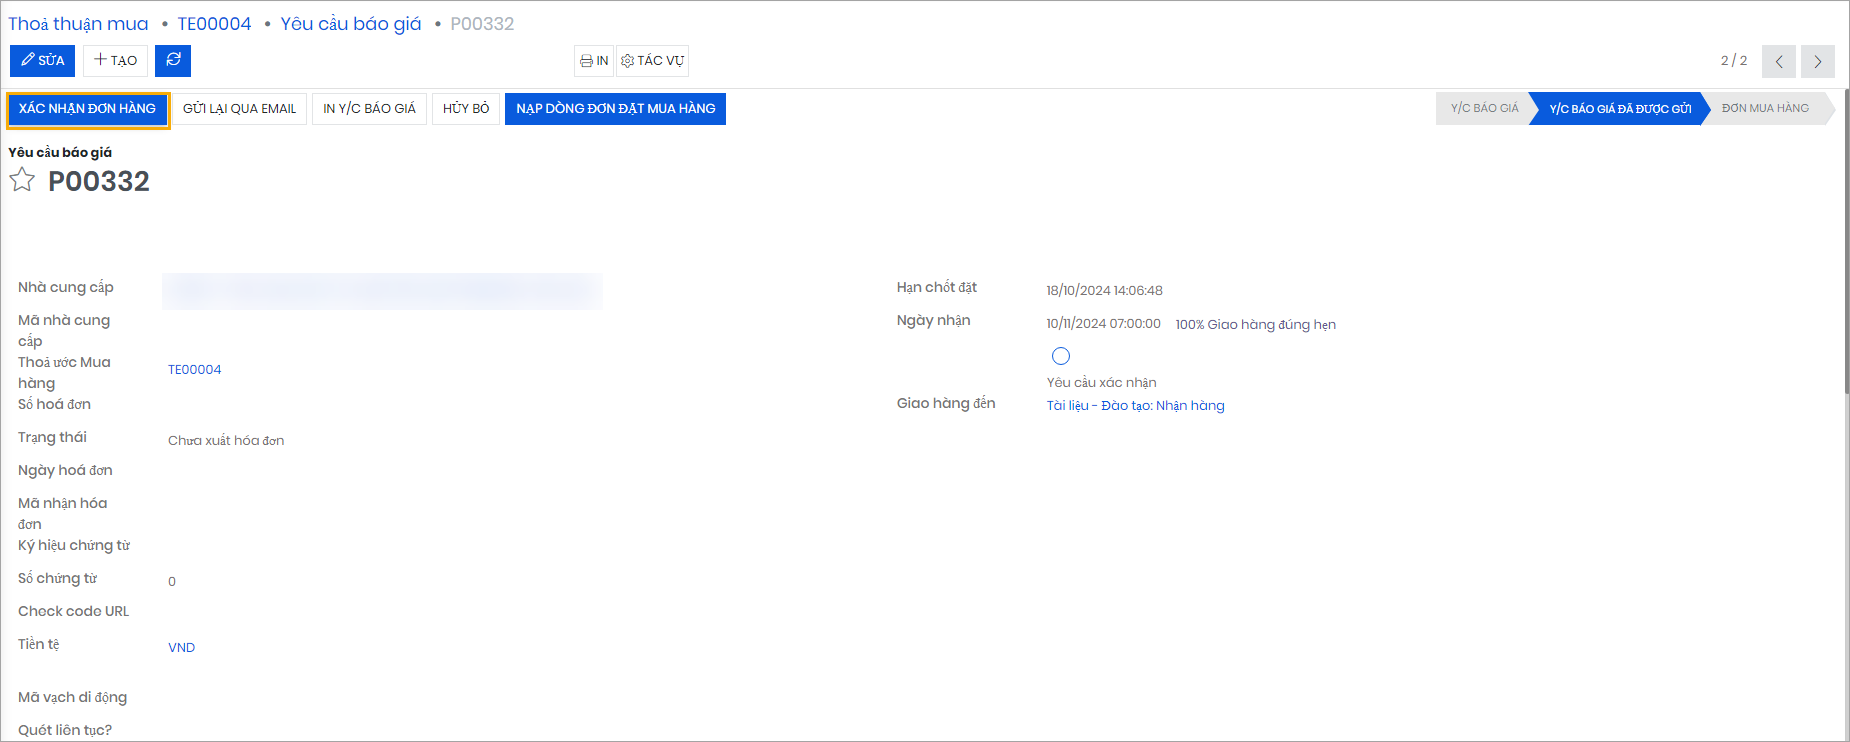Open TE00004 breadcrumb link

pyautogui.click(x=215, y=24)
